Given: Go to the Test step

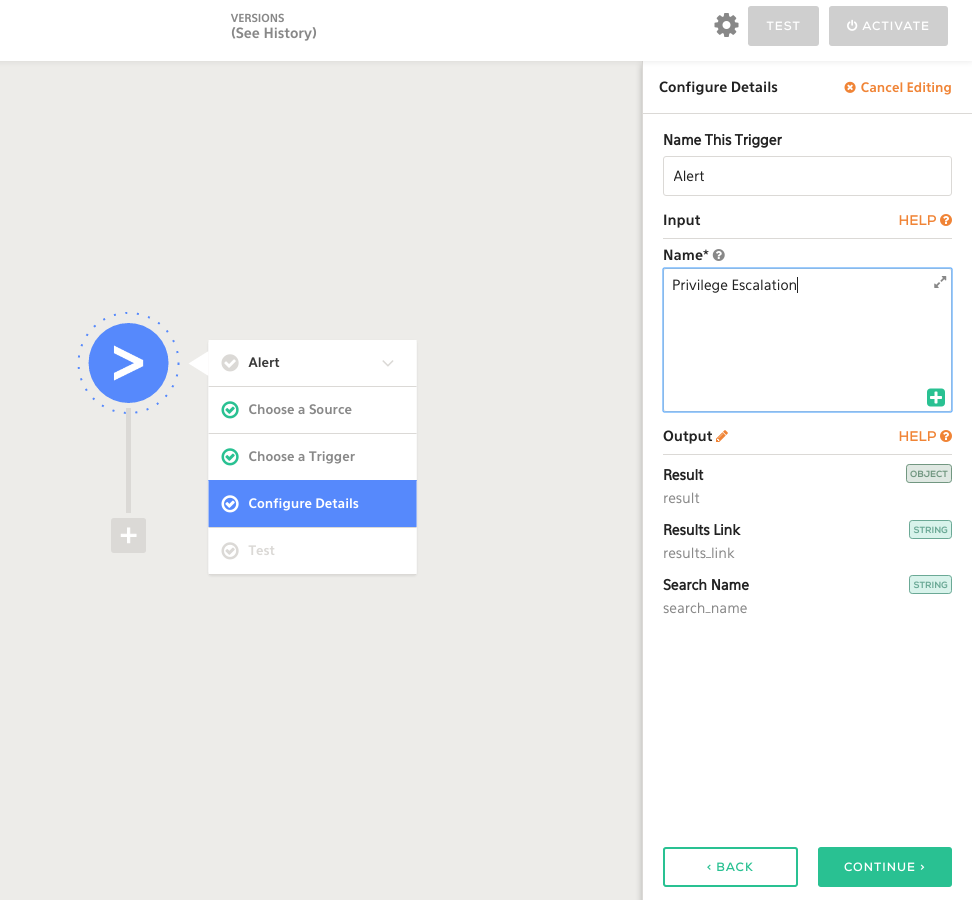Looking at the screenshot, I should click(261, 551).
